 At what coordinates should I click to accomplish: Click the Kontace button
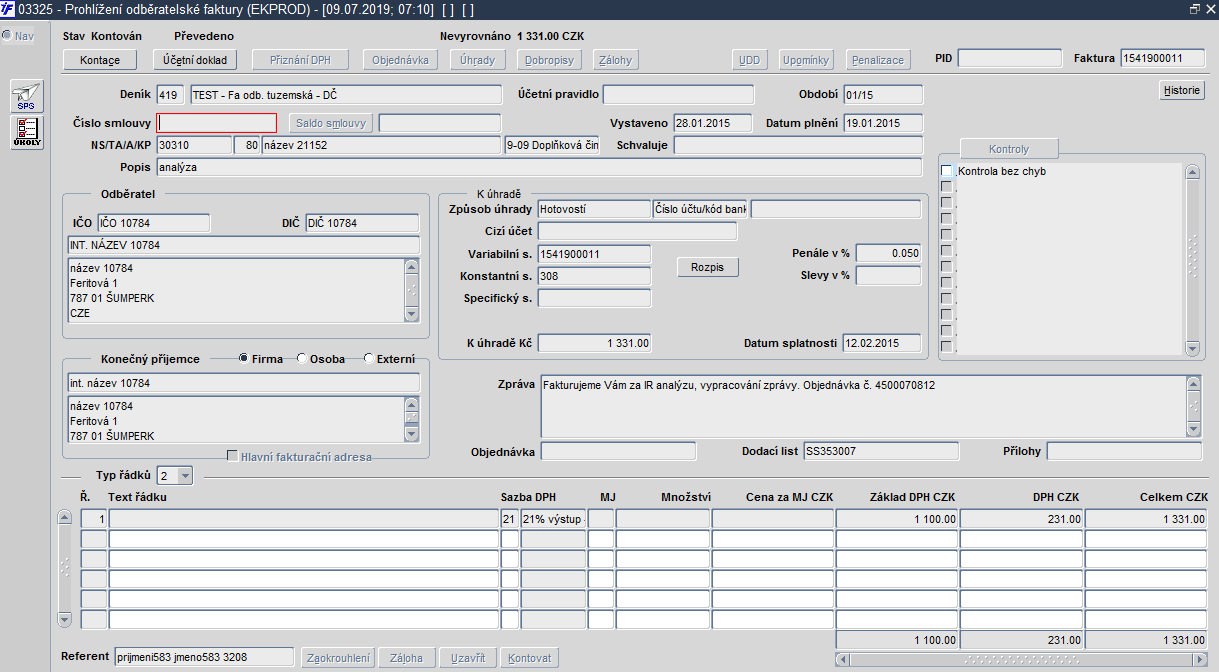tap(99, 60)
